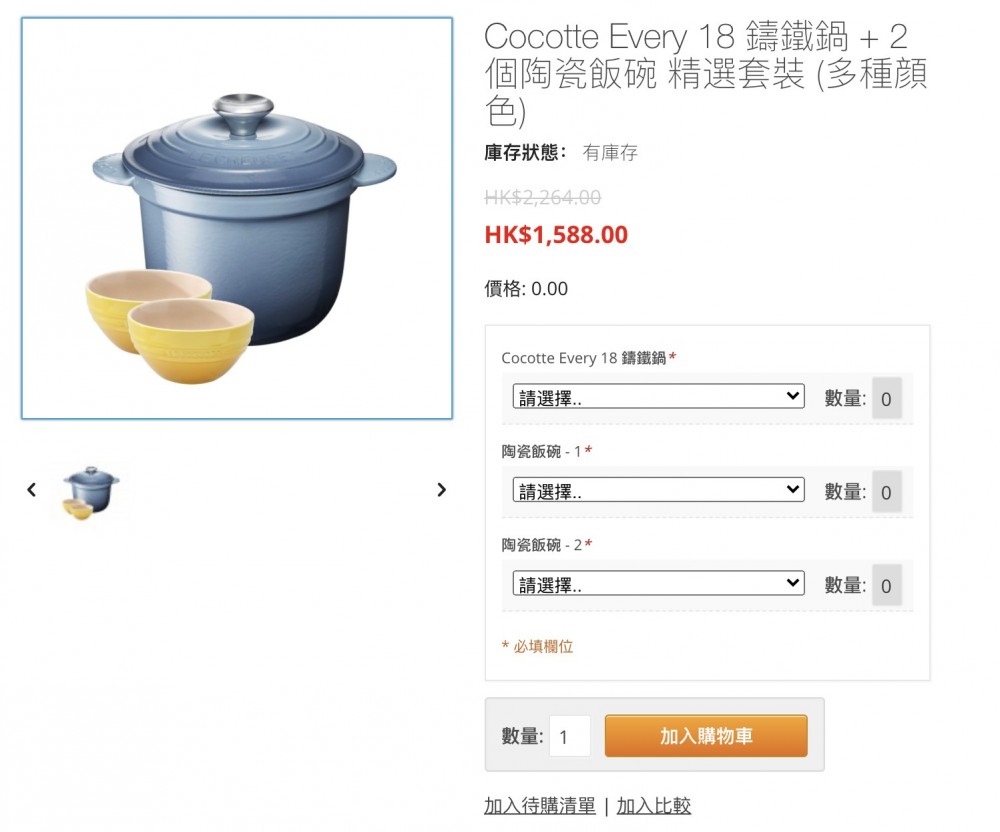This screenshot has height=832, width=1000.
Task: Open the 陶瓷飯碗 - 1 option dropdown
Action: click(658, 490)
